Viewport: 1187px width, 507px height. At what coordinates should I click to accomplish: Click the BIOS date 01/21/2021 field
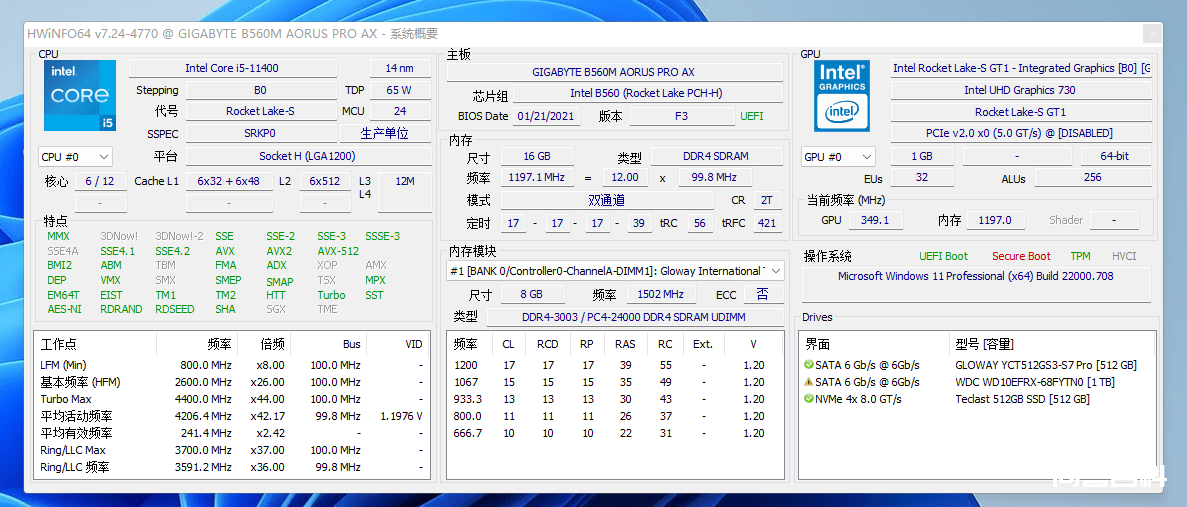pyautogui.click(x=547, y=116)
